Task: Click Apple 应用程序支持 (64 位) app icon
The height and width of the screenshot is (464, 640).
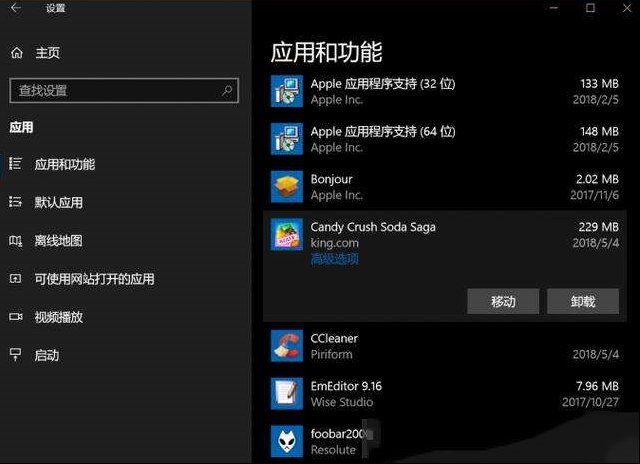Action: tap(287, 139)
